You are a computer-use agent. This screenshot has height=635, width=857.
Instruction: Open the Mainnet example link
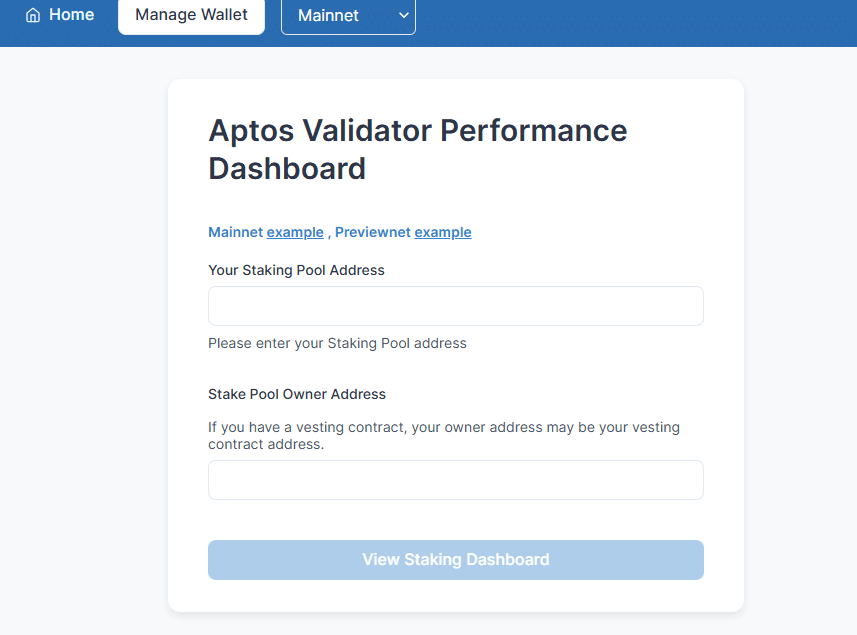[295, 232]
